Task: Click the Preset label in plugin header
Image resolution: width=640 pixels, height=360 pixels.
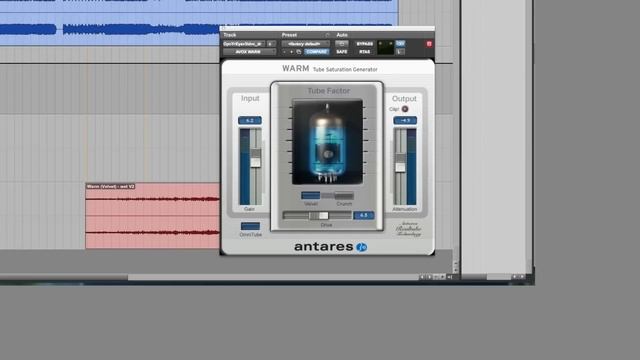Action: point(289,35)
